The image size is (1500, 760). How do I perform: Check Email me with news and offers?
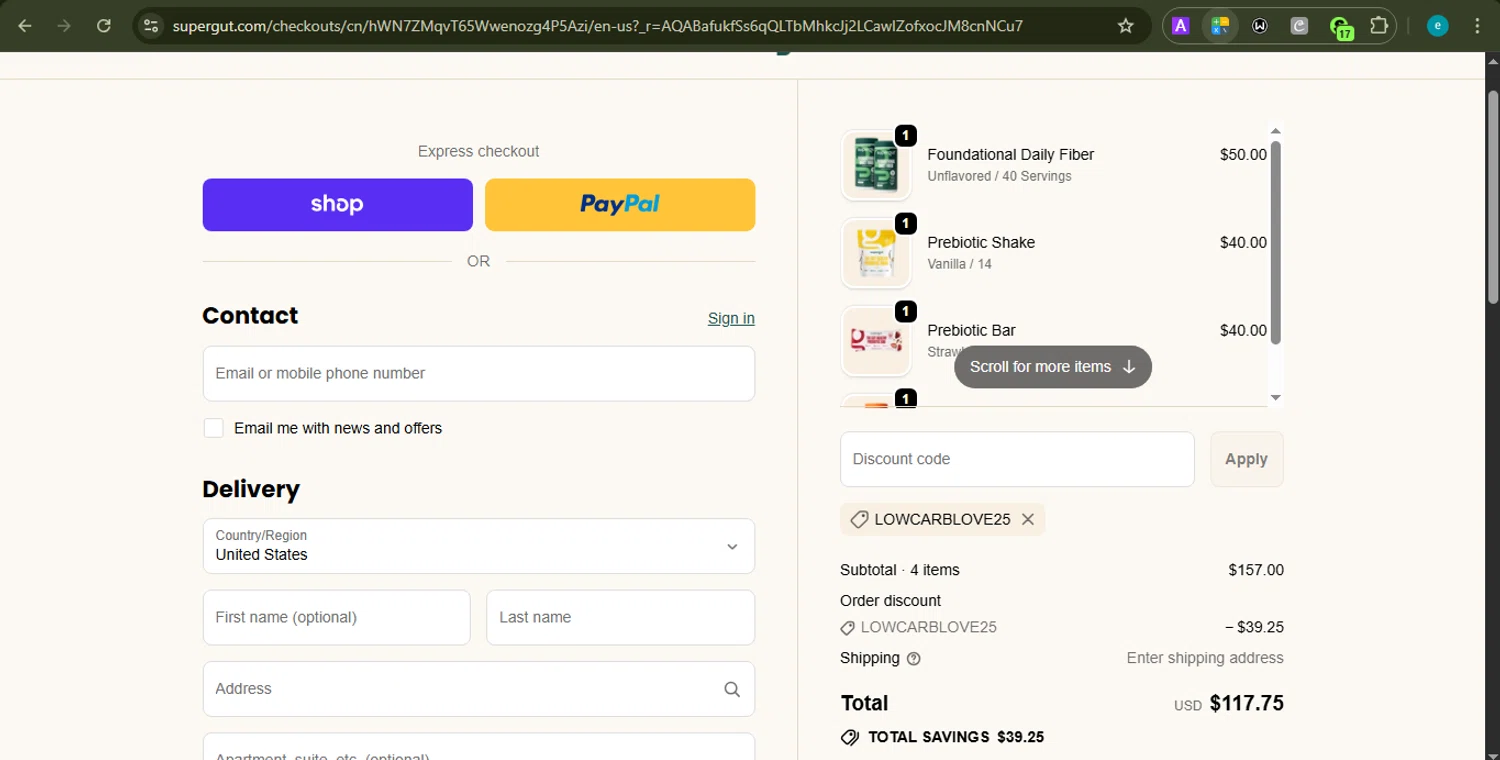(213, 428)
